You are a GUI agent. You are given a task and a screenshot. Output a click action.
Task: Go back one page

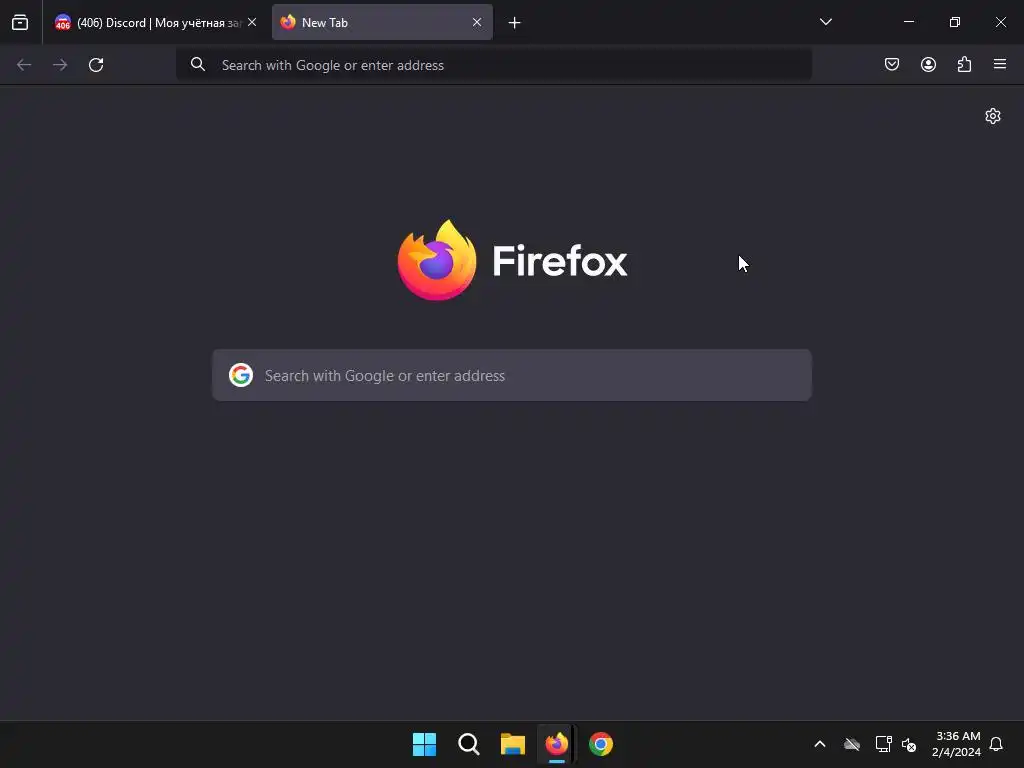click(x=24, y=65)
